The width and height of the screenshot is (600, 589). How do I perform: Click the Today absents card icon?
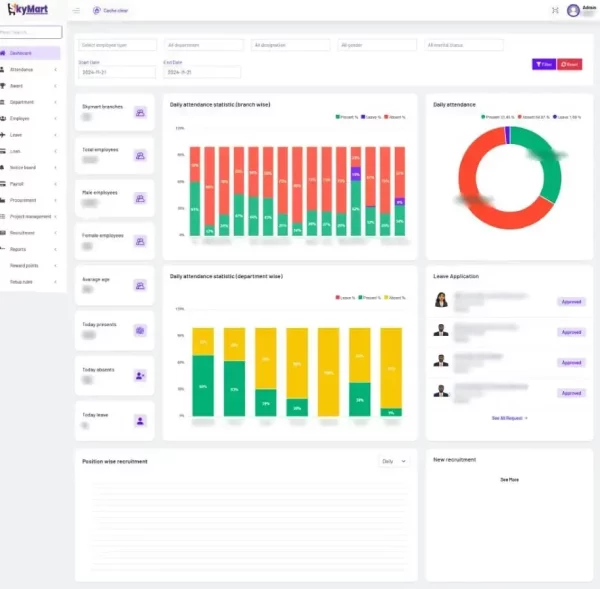tap(140, 375)
